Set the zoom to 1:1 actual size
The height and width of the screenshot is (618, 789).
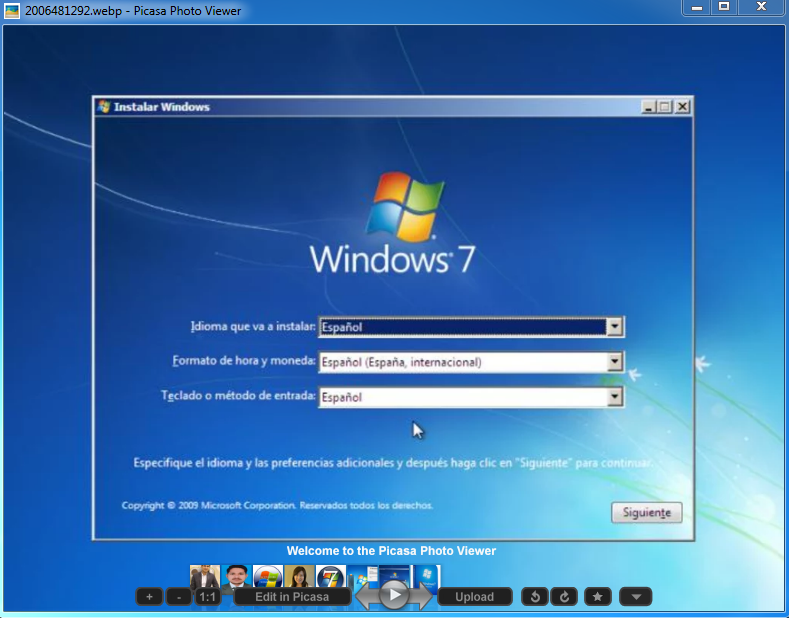click(207, 597)
